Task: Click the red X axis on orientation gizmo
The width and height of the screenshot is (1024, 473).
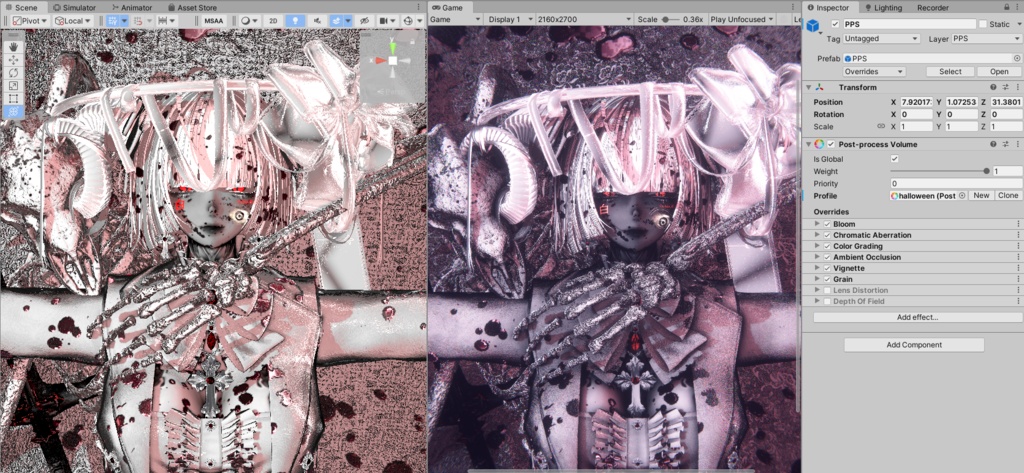Action: point(379,61)
